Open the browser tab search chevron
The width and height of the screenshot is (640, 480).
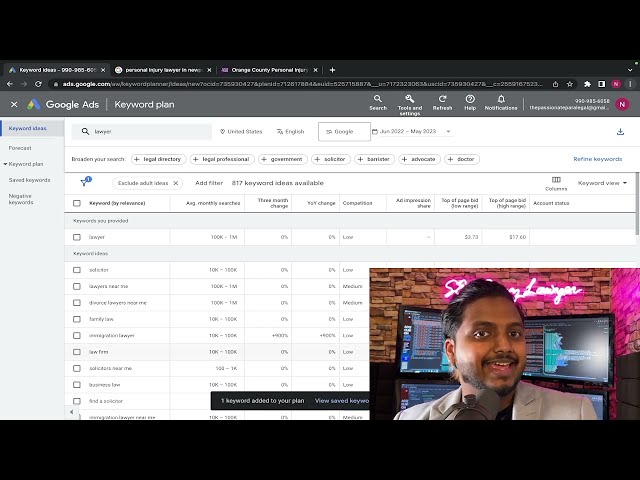630,70
